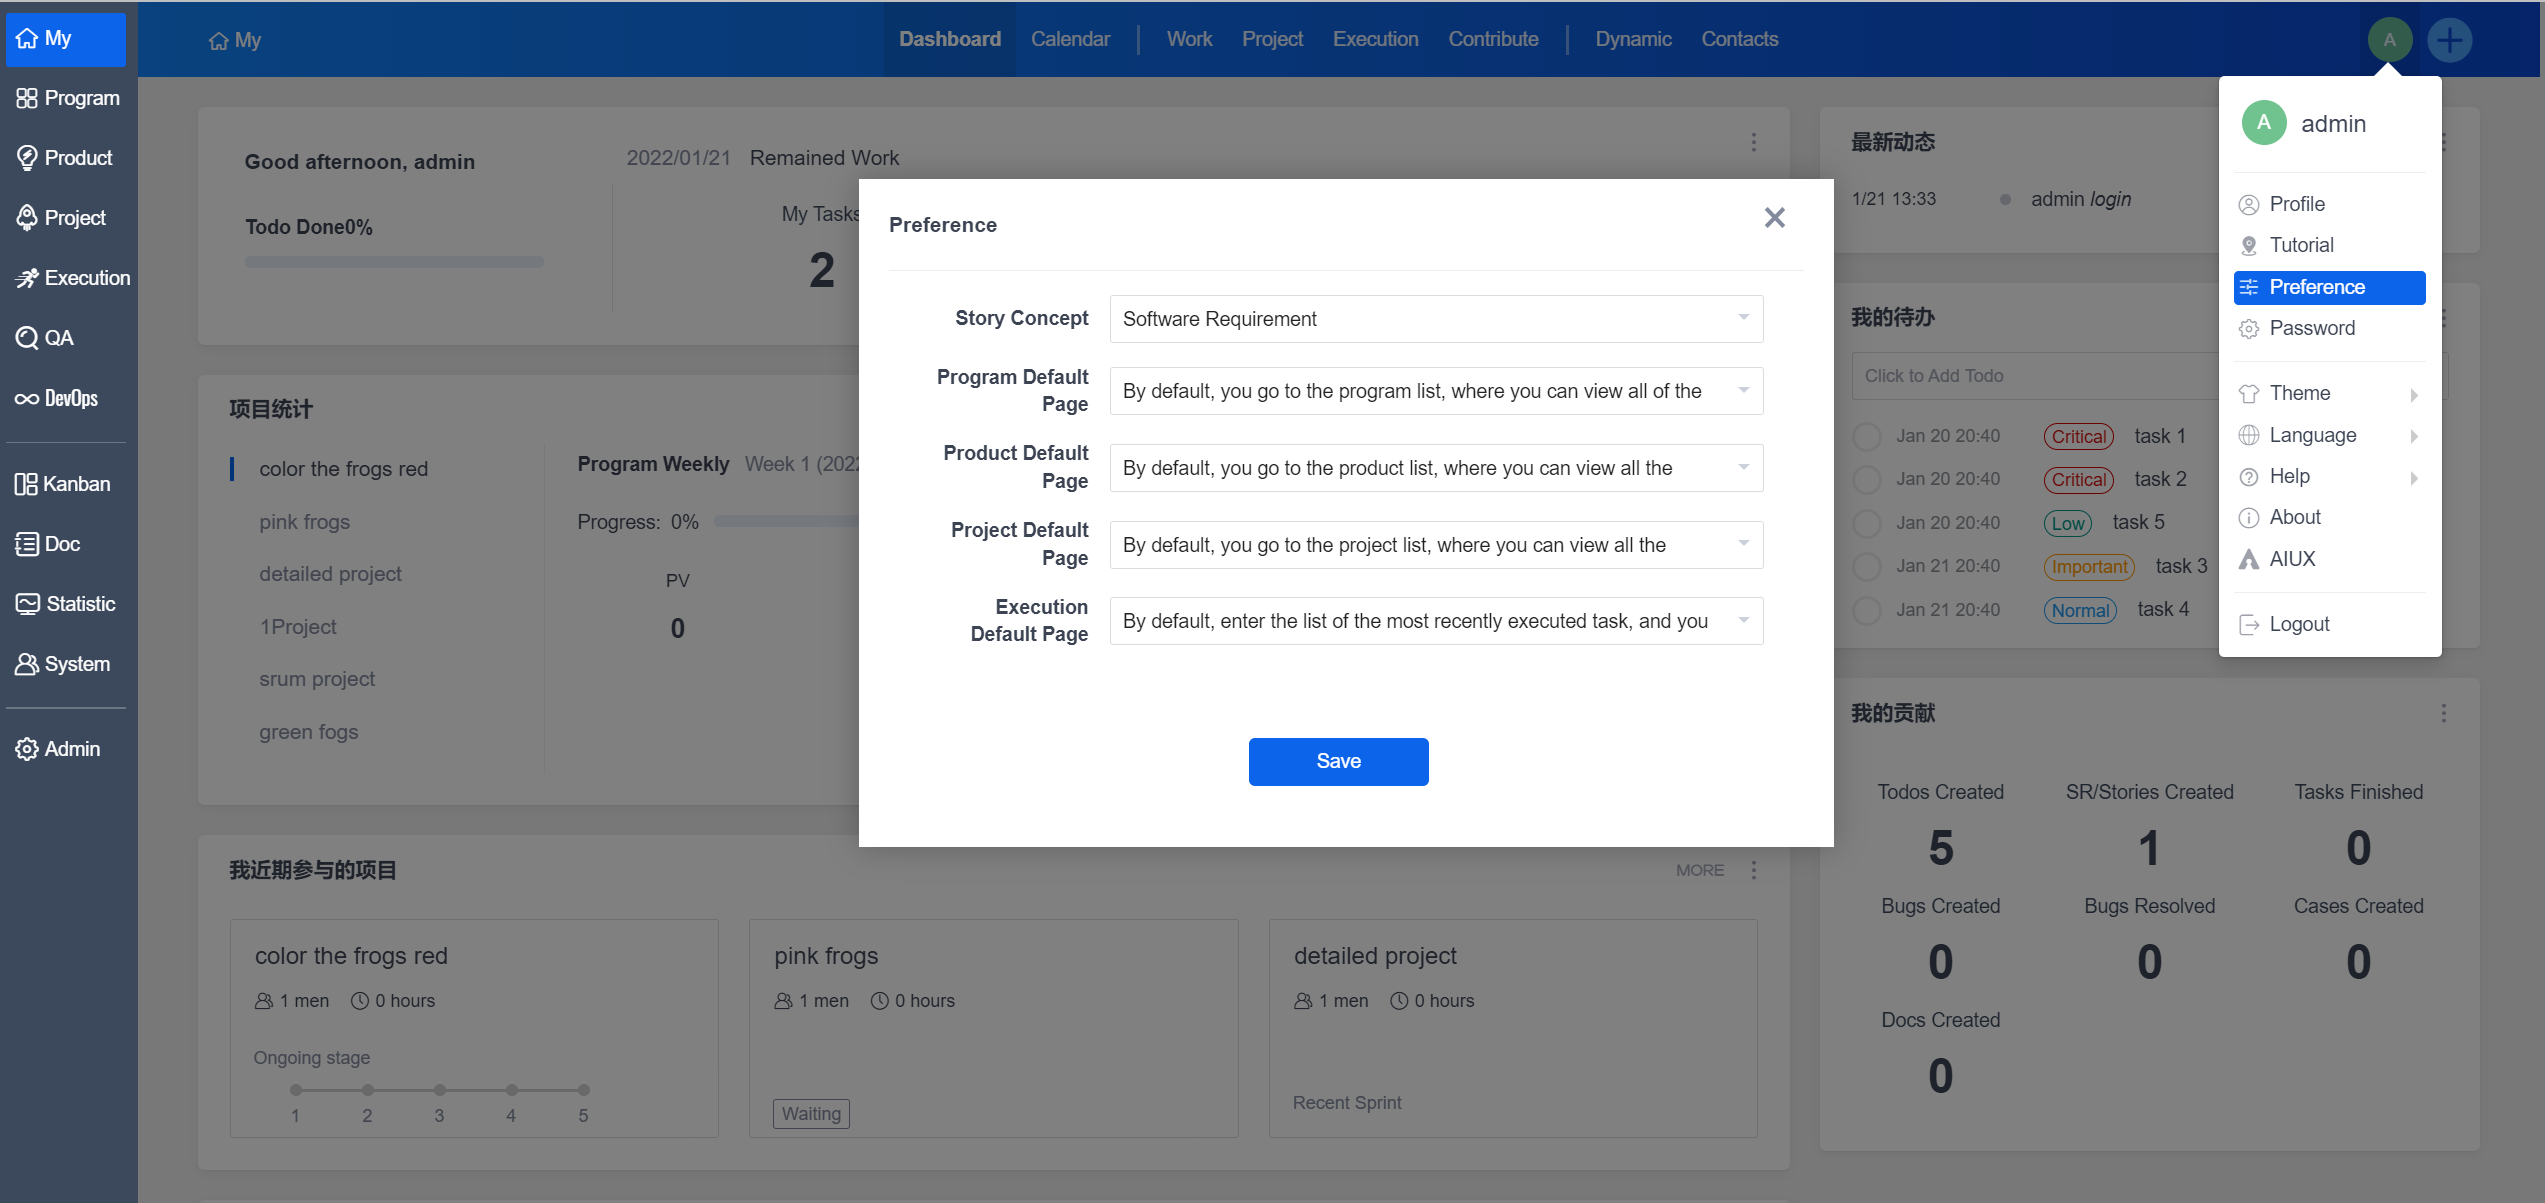Switch to the Calendar tab
The height and width of the screenshot is (1203, 2545).
[1070, 39]
